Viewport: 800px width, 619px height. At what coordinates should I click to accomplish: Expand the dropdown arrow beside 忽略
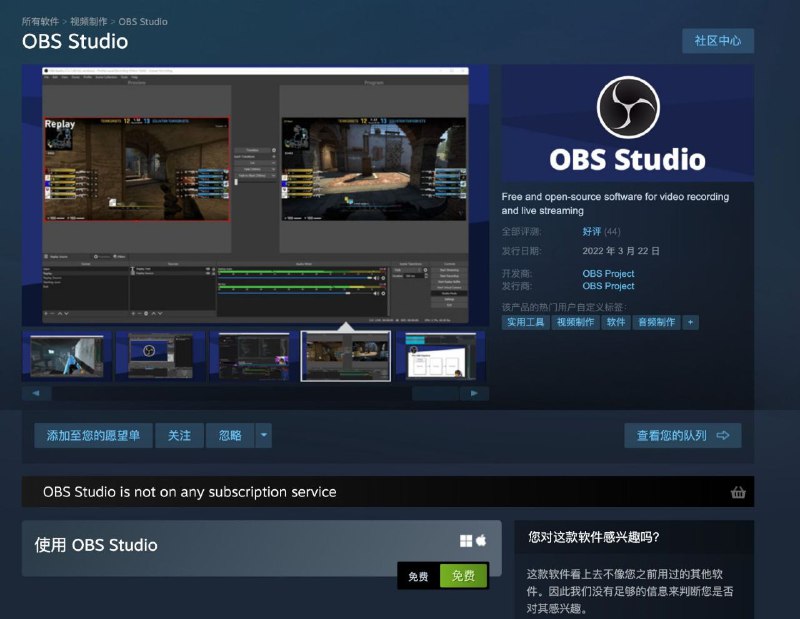pyautogui.click(x=263, y=435)
